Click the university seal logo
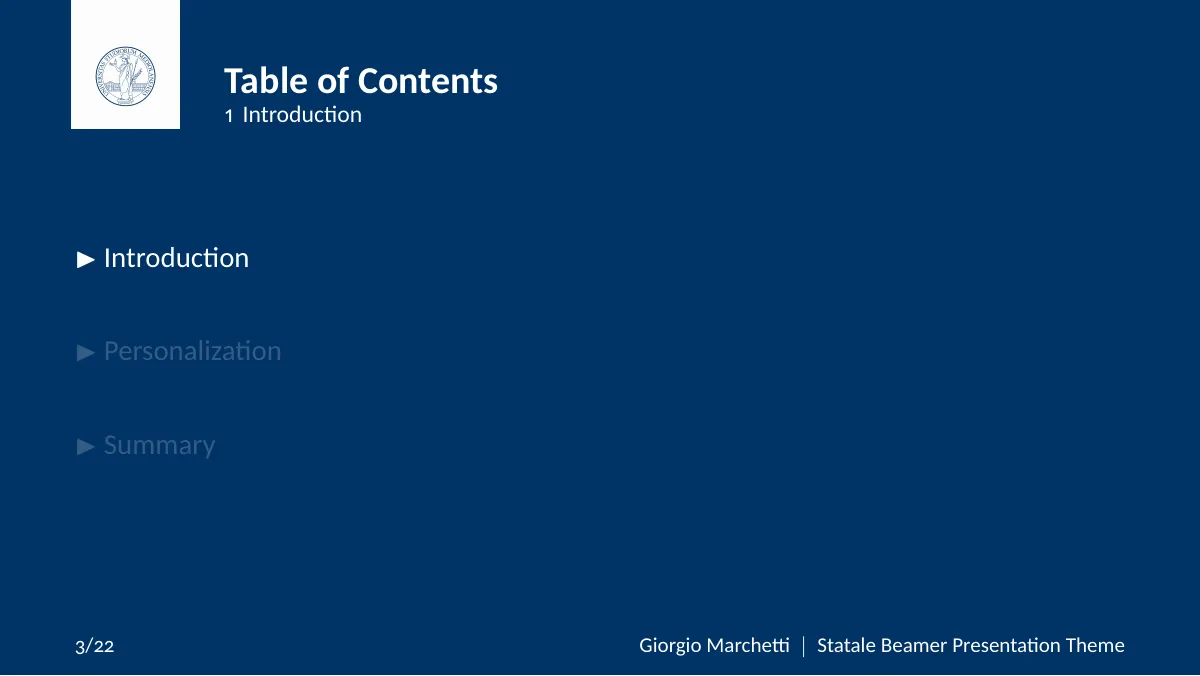 (x=126, y=77)
